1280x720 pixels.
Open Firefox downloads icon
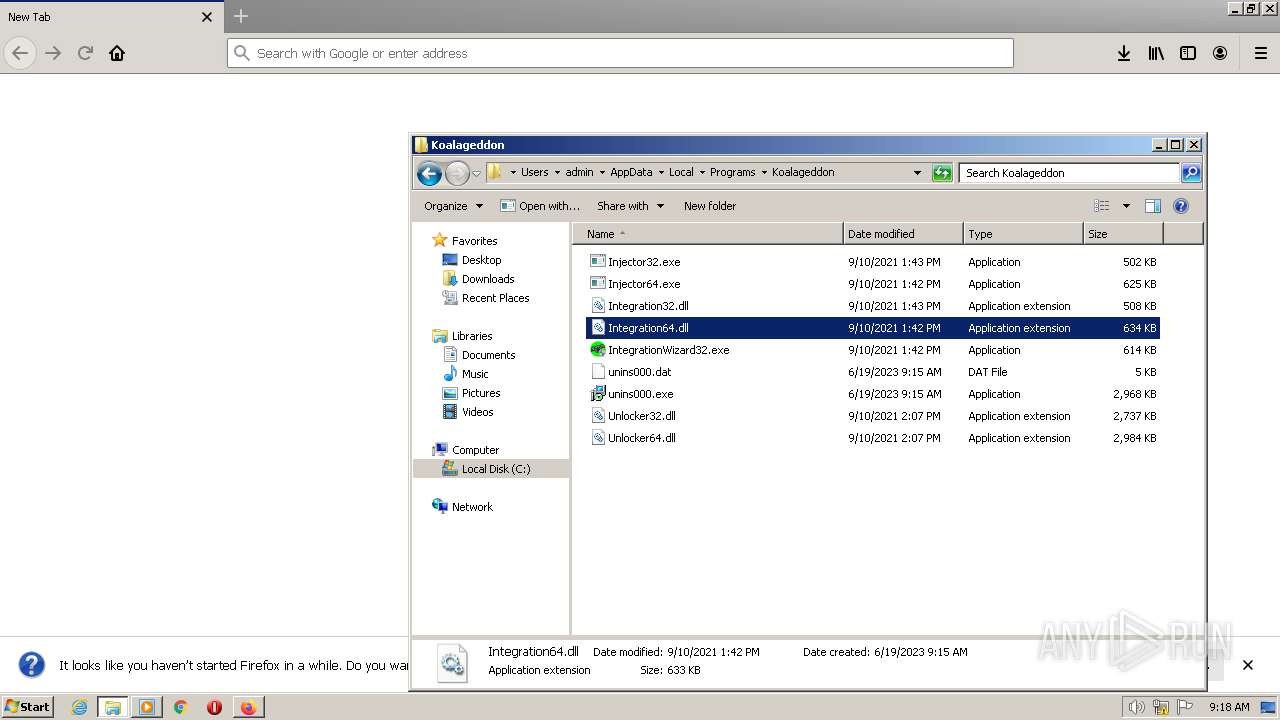(x=1124, y=53)
